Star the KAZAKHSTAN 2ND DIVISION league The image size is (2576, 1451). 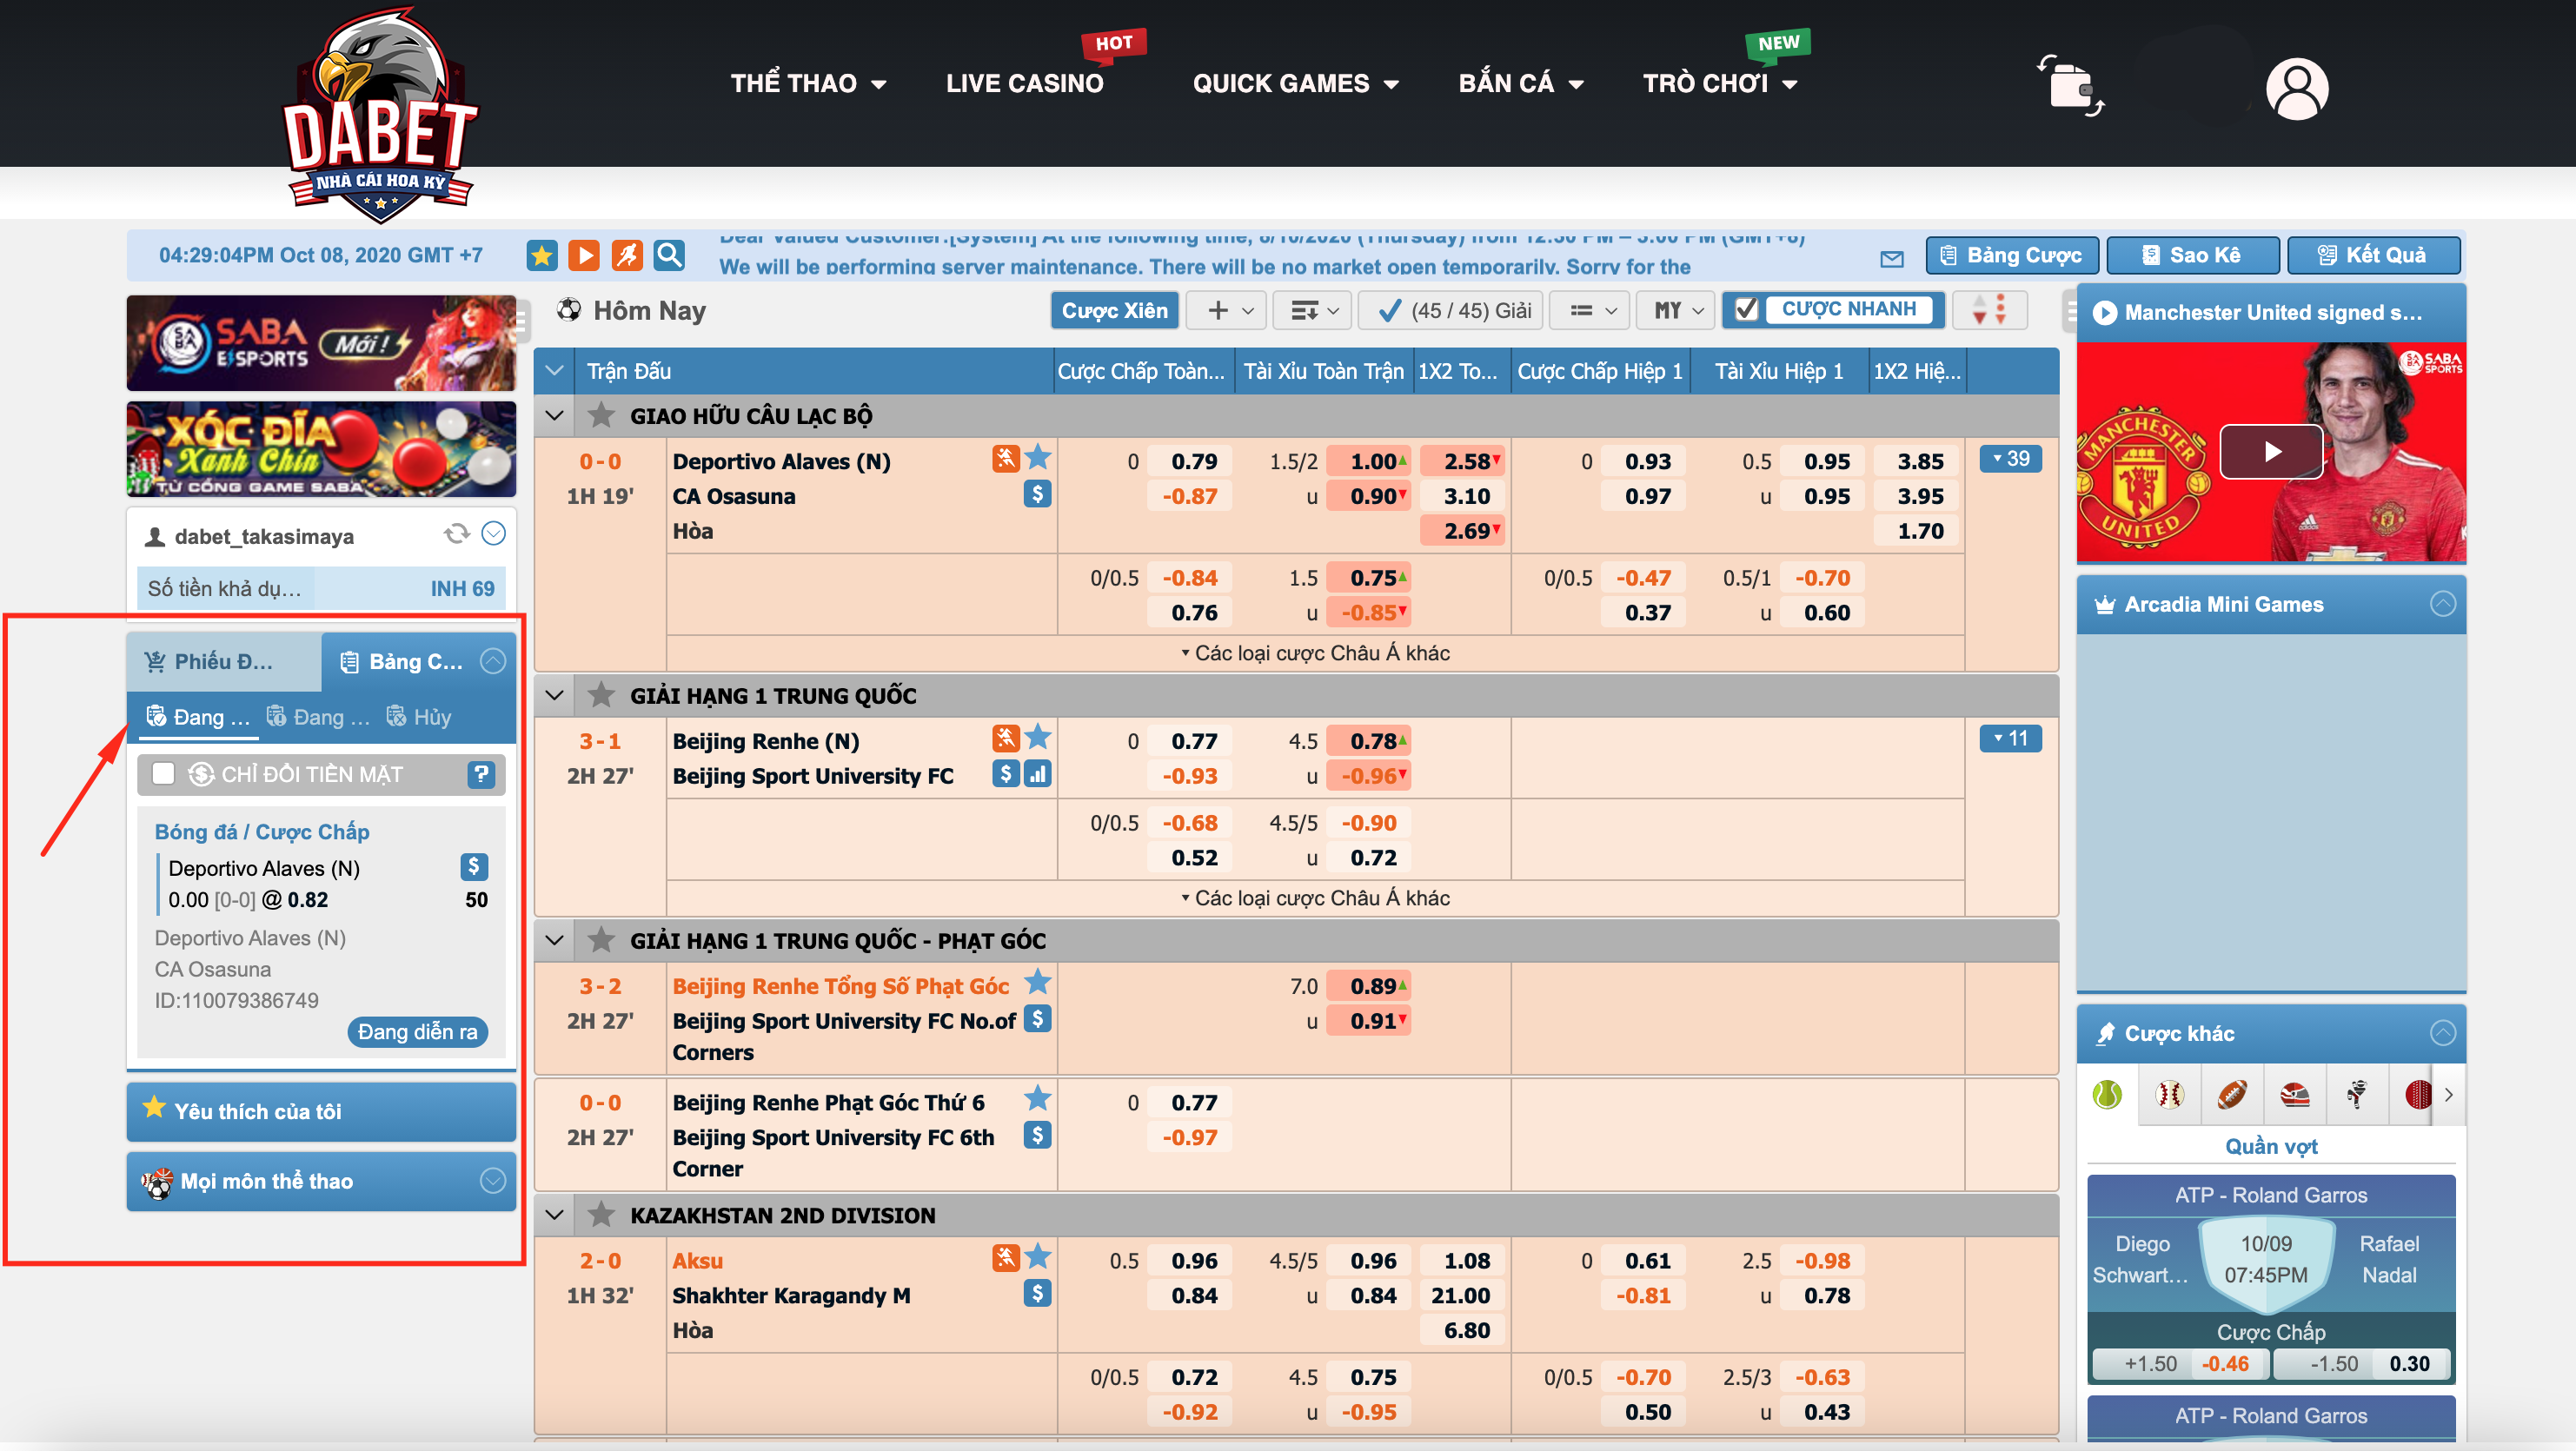click(x=601, y=1215)
